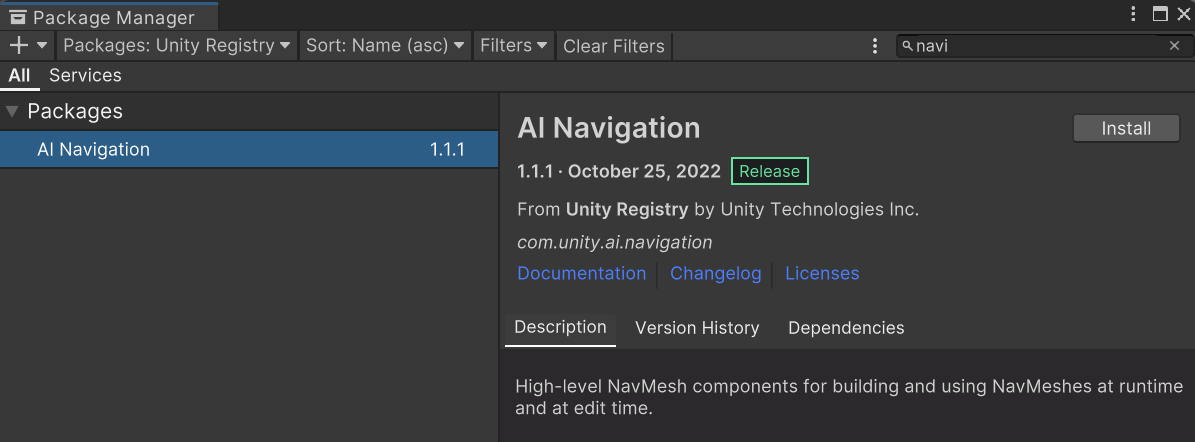Viewport: 1195px width, 442px height.
Task: Open the window three-dot options menu
Action: (x=1133, y=14)
